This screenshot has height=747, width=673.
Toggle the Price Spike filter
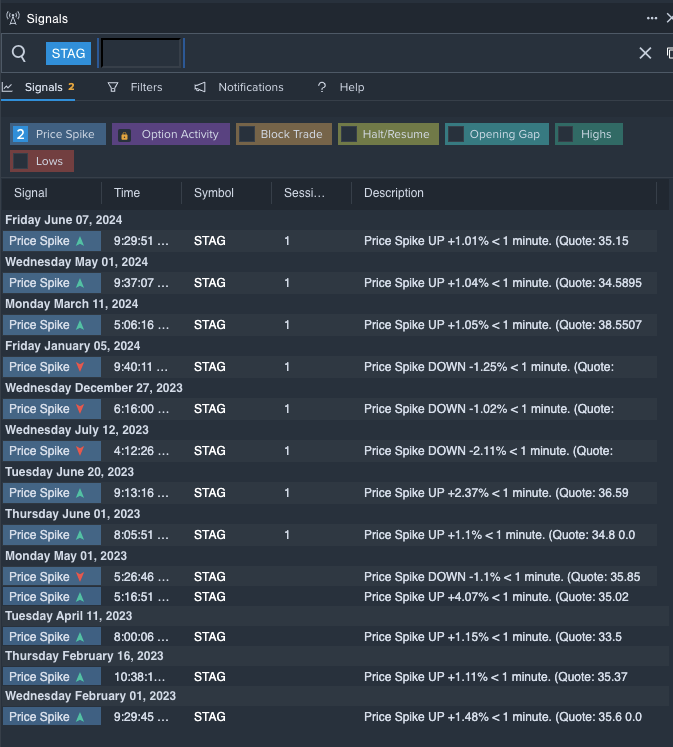pos(57,134)
